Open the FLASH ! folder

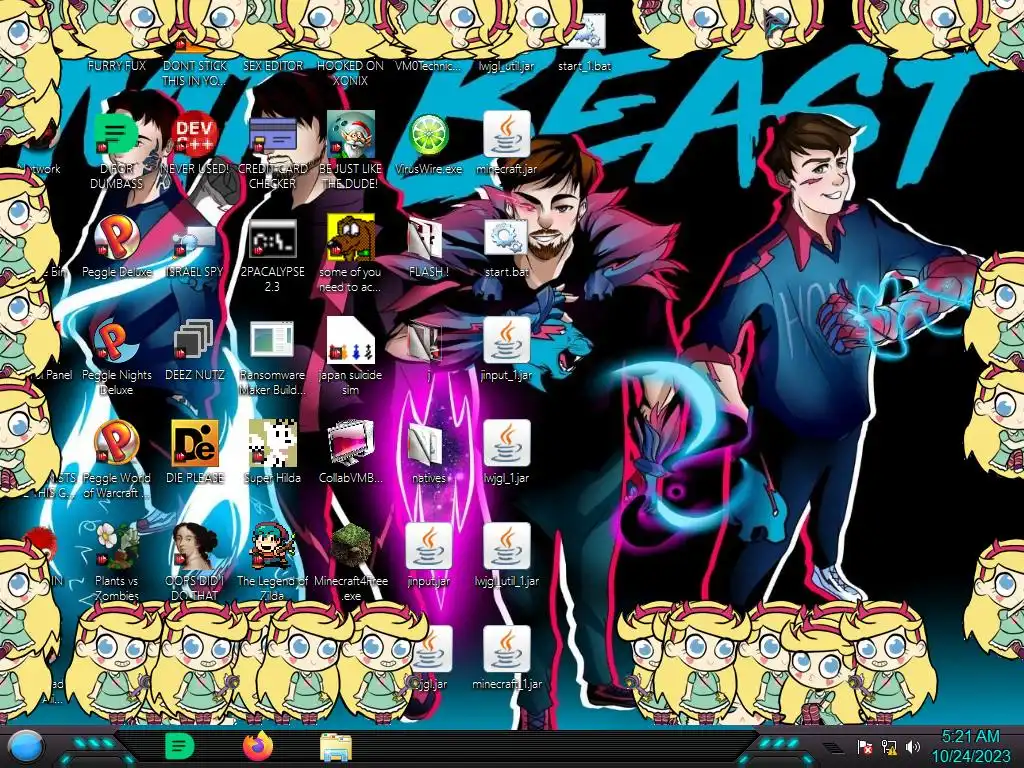coord(425,238)
